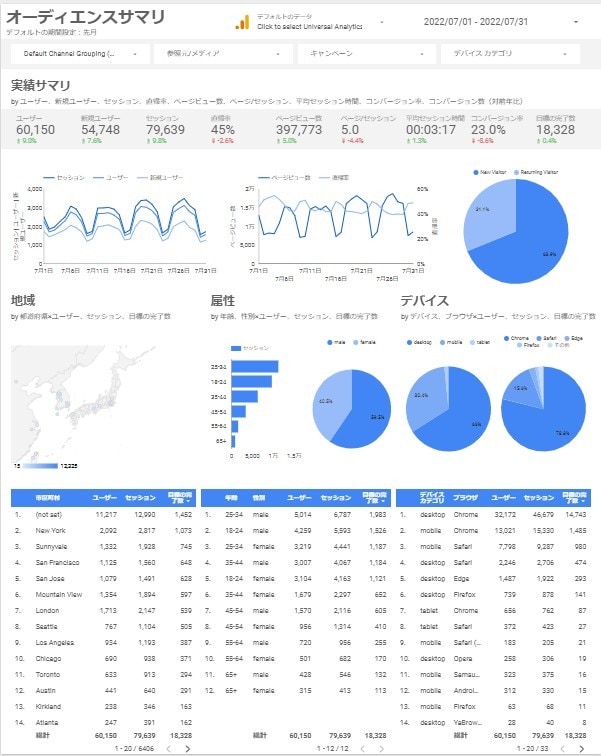
Task: Click the 65+ female row in age table
Action: point(296,690)
